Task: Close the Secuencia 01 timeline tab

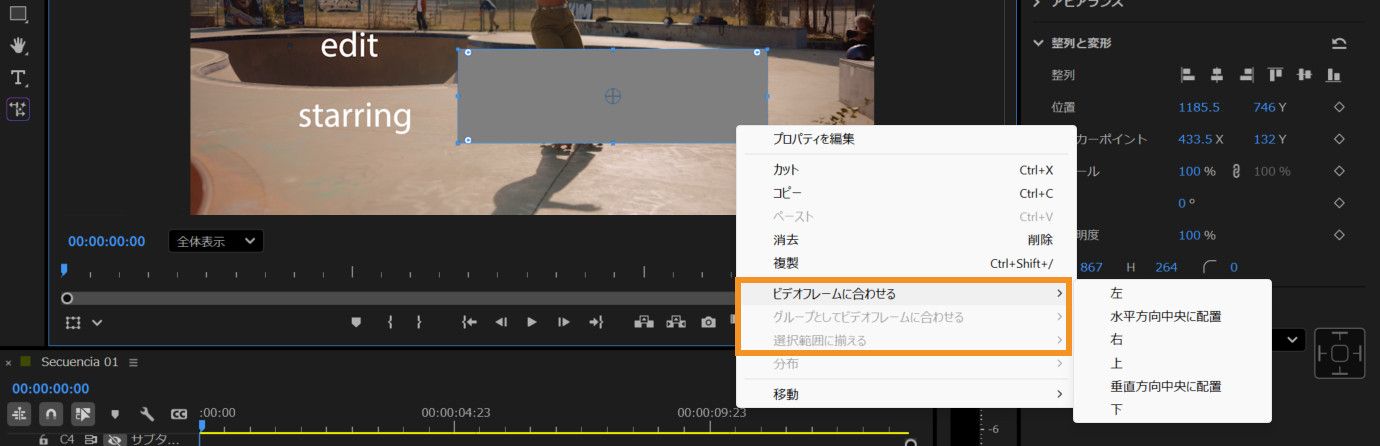Action: [x=8, y=363]
